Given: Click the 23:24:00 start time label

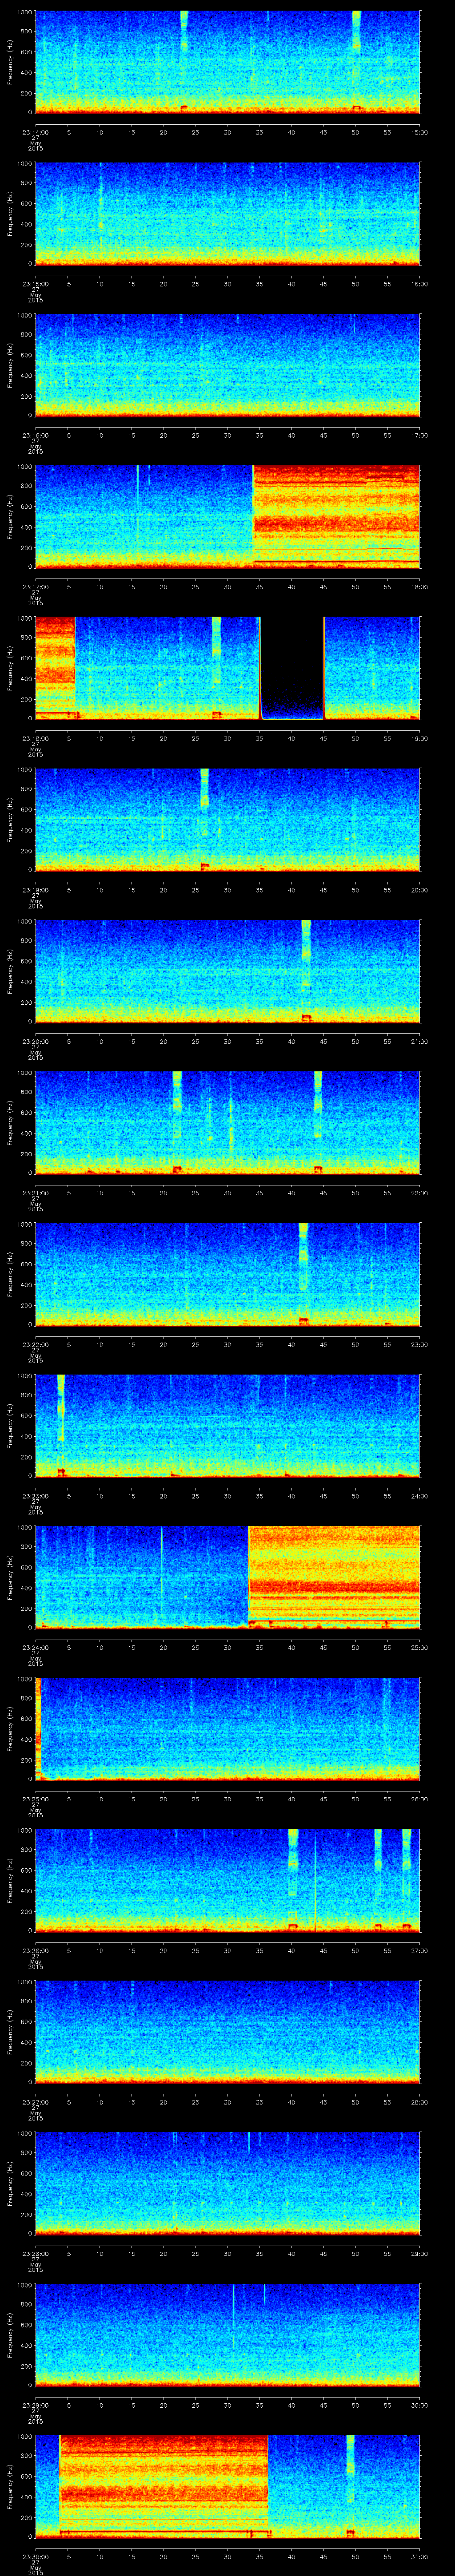Looking at the screenshot, I should point(35,1647).
